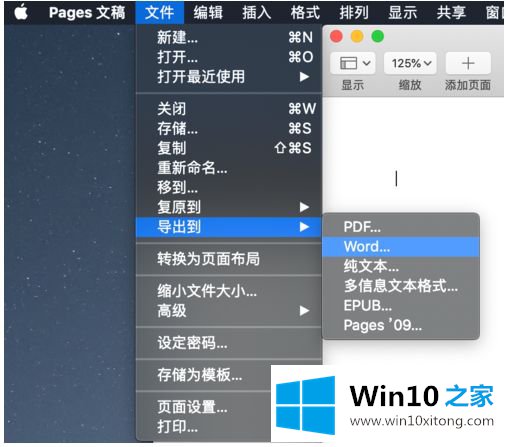
Task: Click the yellow minimize window button
Action: 357,36
